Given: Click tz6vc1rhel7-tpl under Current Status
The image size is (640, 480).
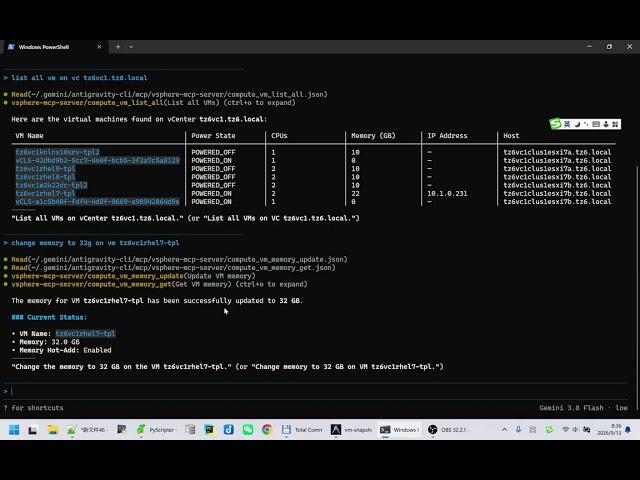Looking at the screenshot, I should (x=85, y=333).
